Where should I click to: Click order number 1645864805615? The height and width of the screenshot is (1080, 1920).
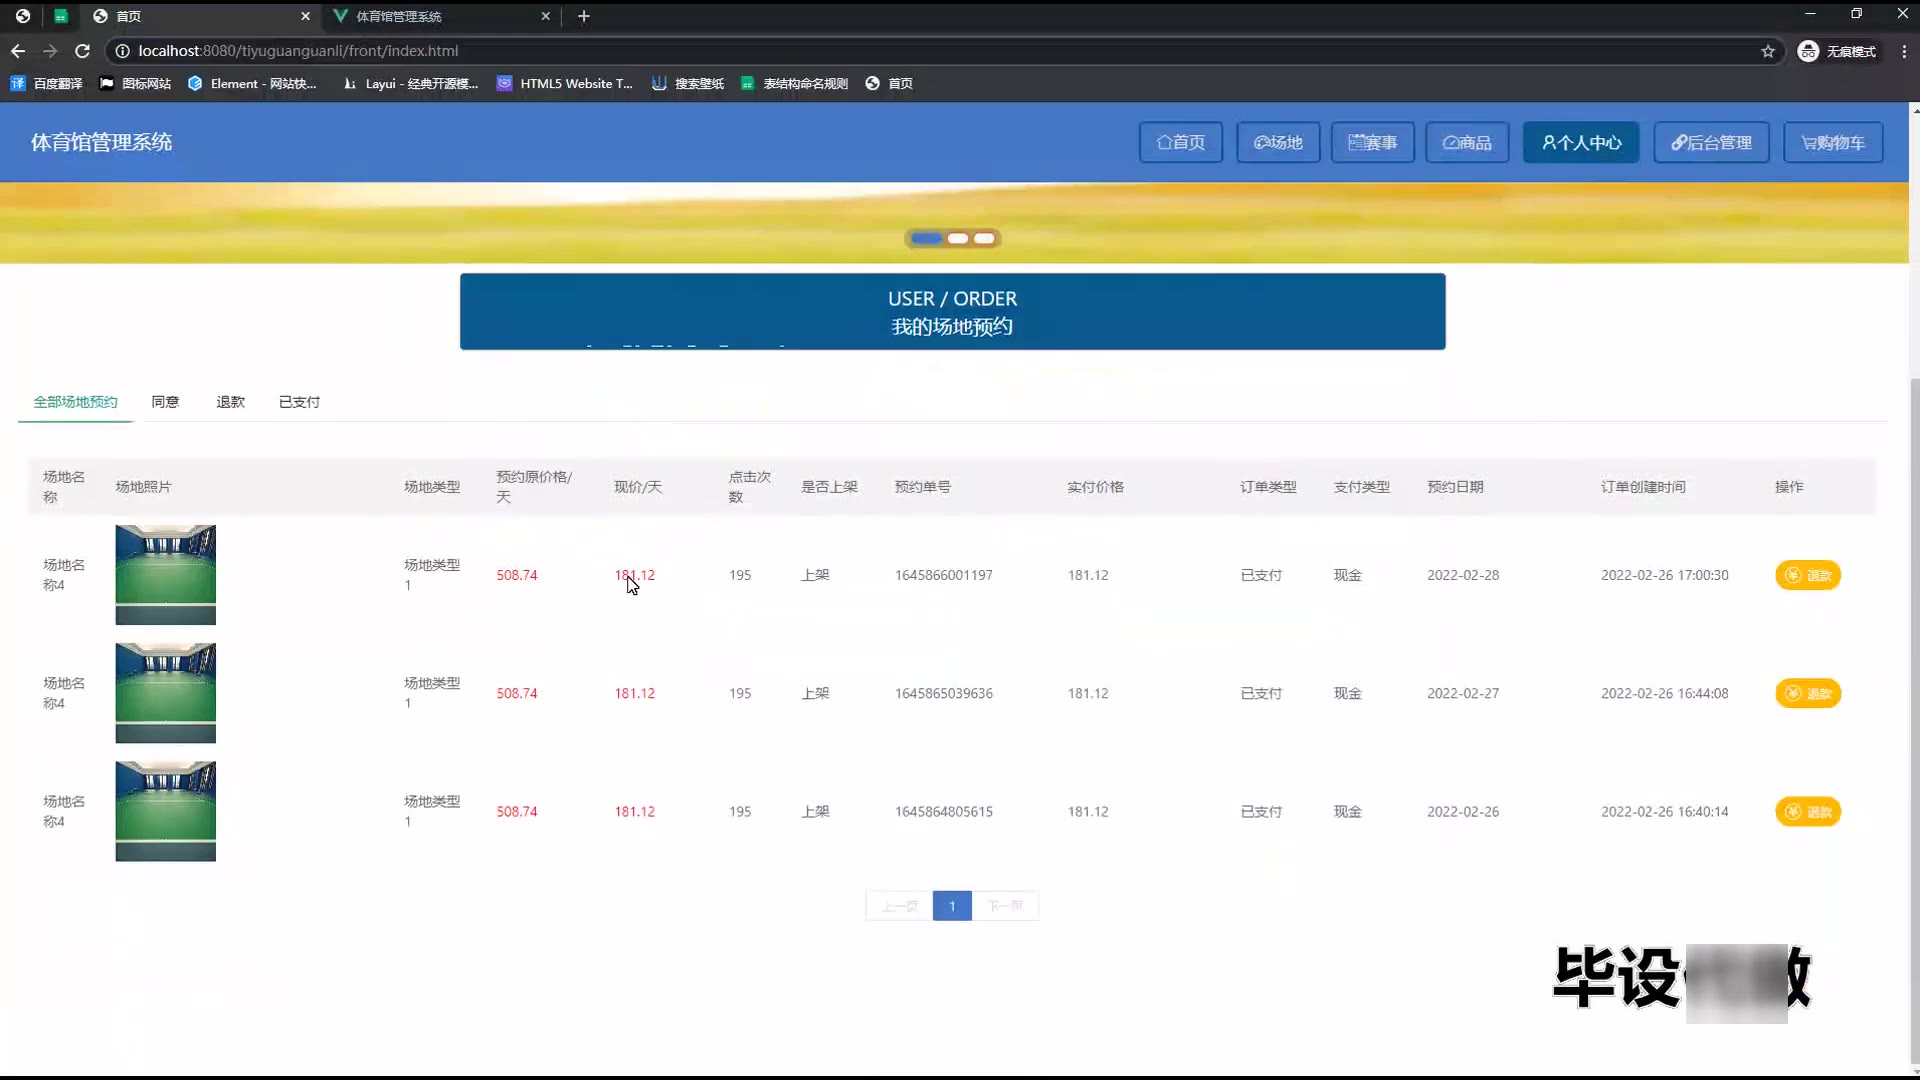pyautogui.click(x=944, y=811)
